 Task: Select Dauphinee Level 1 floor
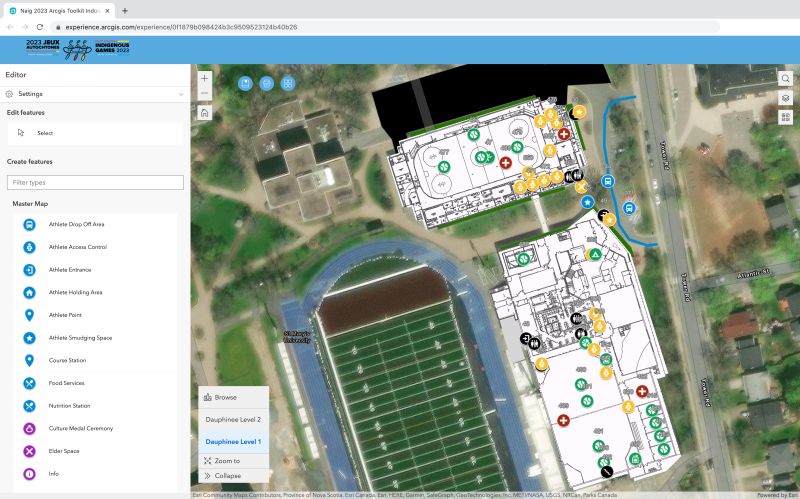(x=233, y=441)
